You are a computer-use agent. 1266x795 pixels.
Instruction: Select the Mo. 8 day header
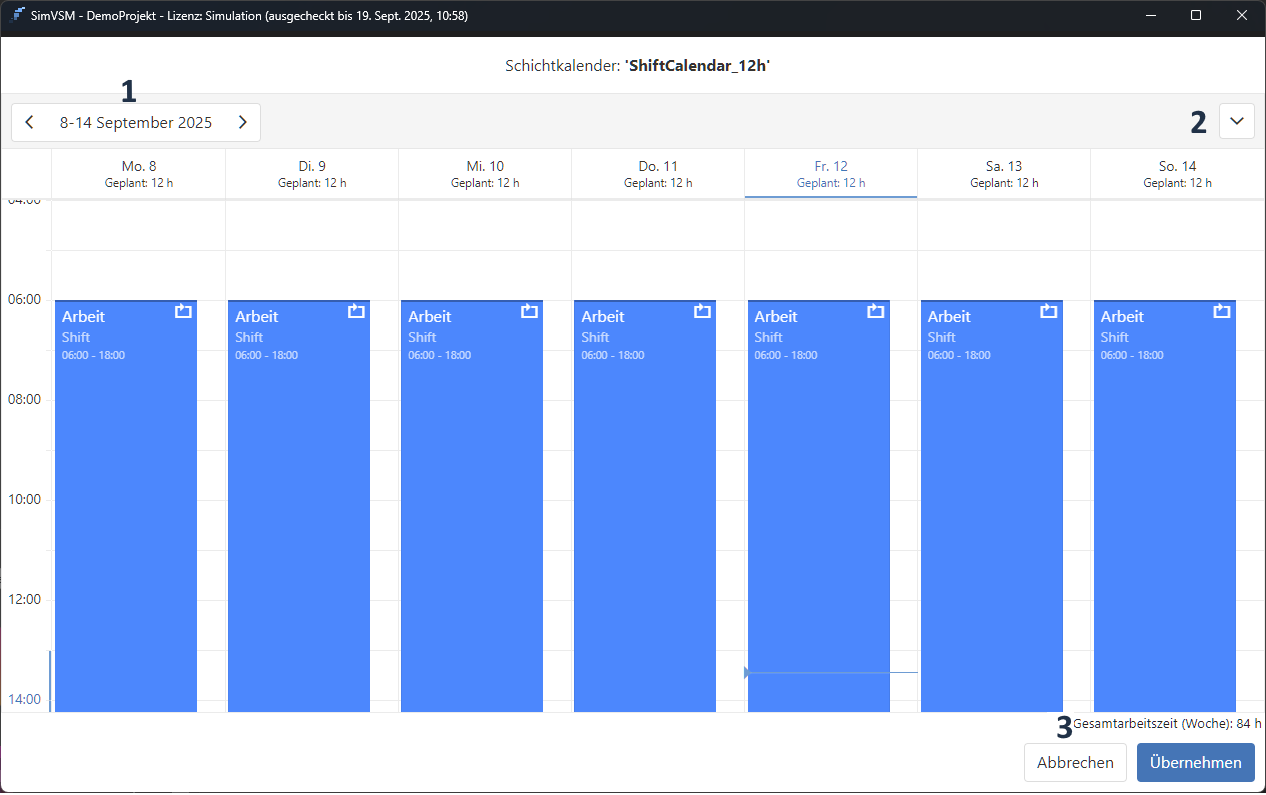[138, 174]
